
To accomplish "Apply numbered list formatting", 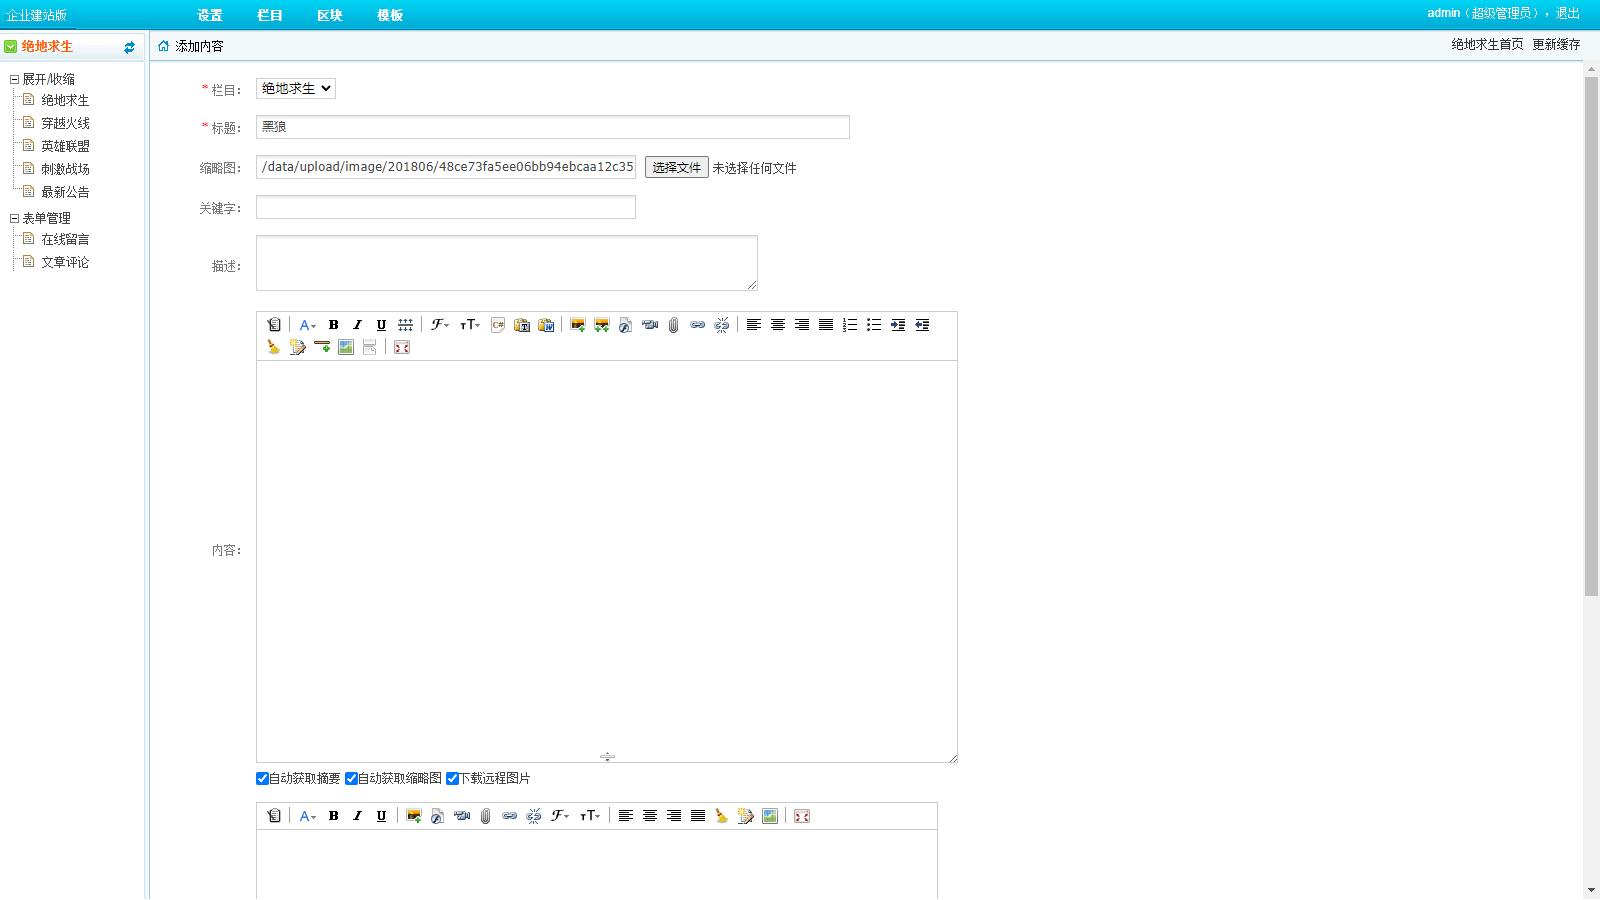I will [850, 325].
